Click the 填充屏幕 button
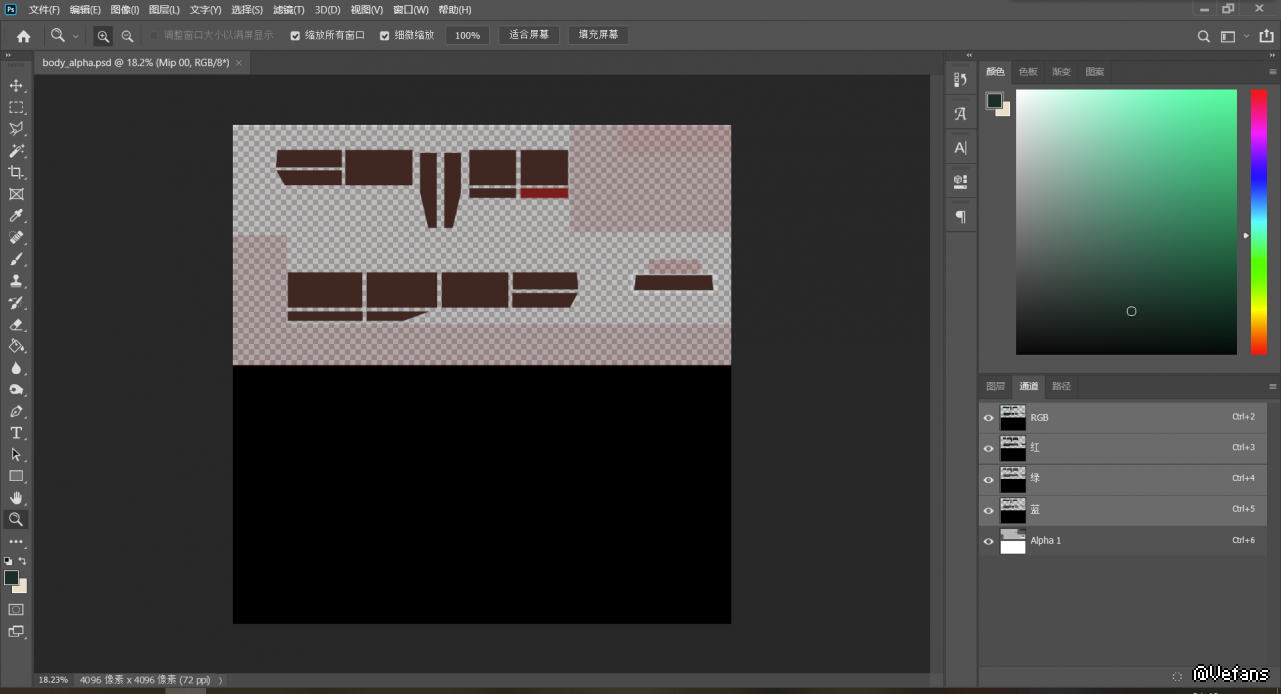The height and width of the screenshot is (694, 1281). 598,35
